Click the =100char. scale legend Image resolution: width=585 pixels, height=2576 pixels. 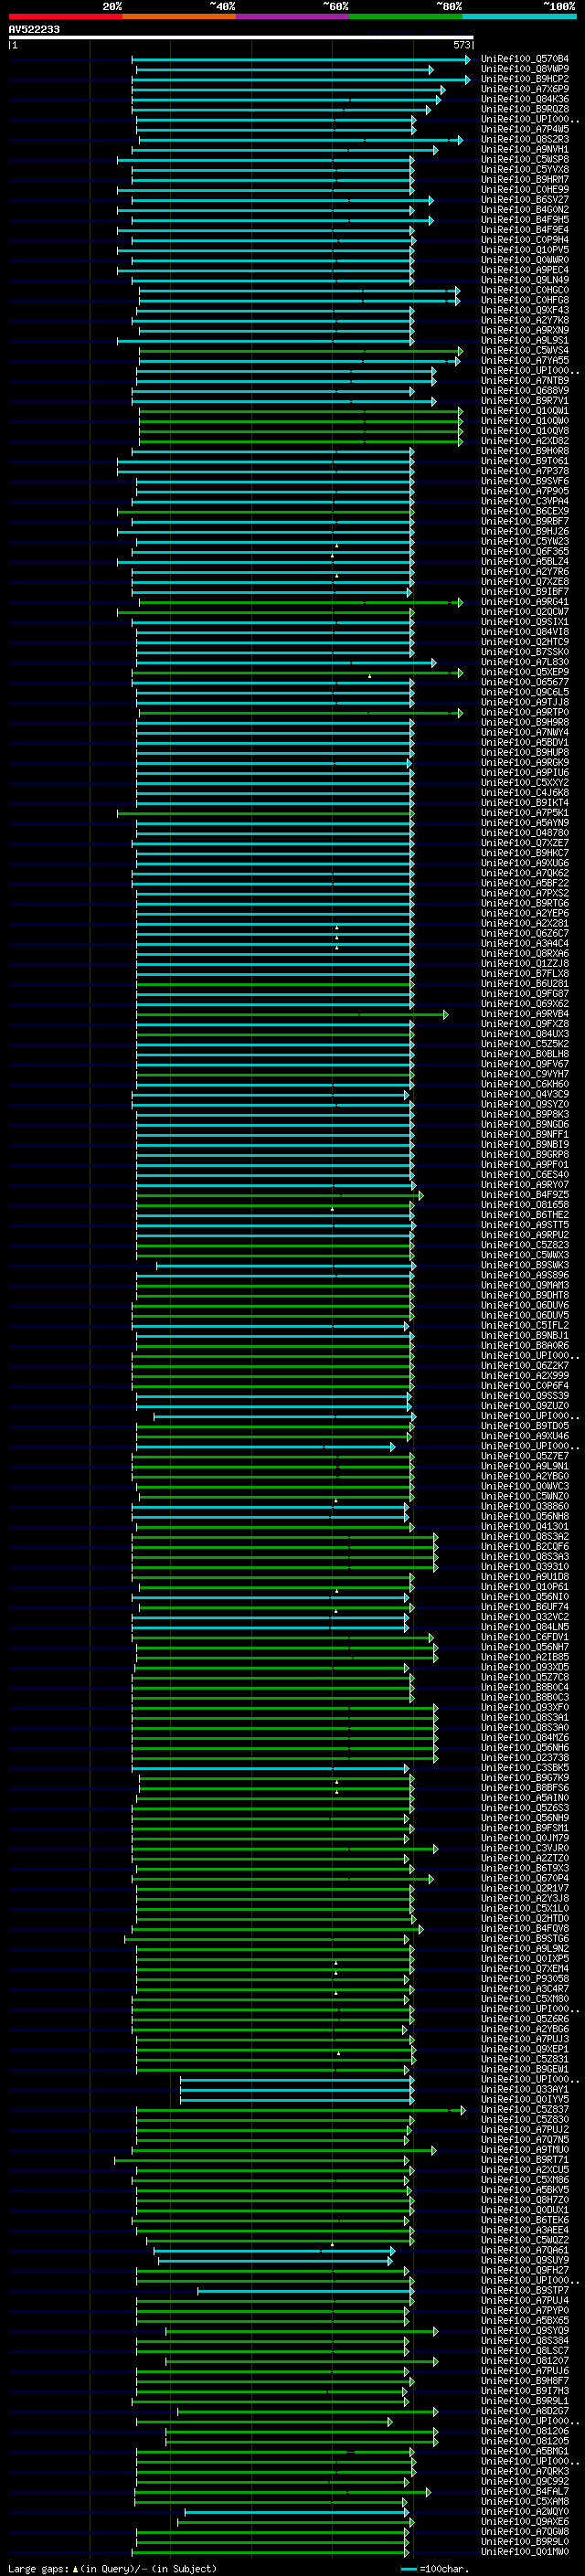[434, 2569]
